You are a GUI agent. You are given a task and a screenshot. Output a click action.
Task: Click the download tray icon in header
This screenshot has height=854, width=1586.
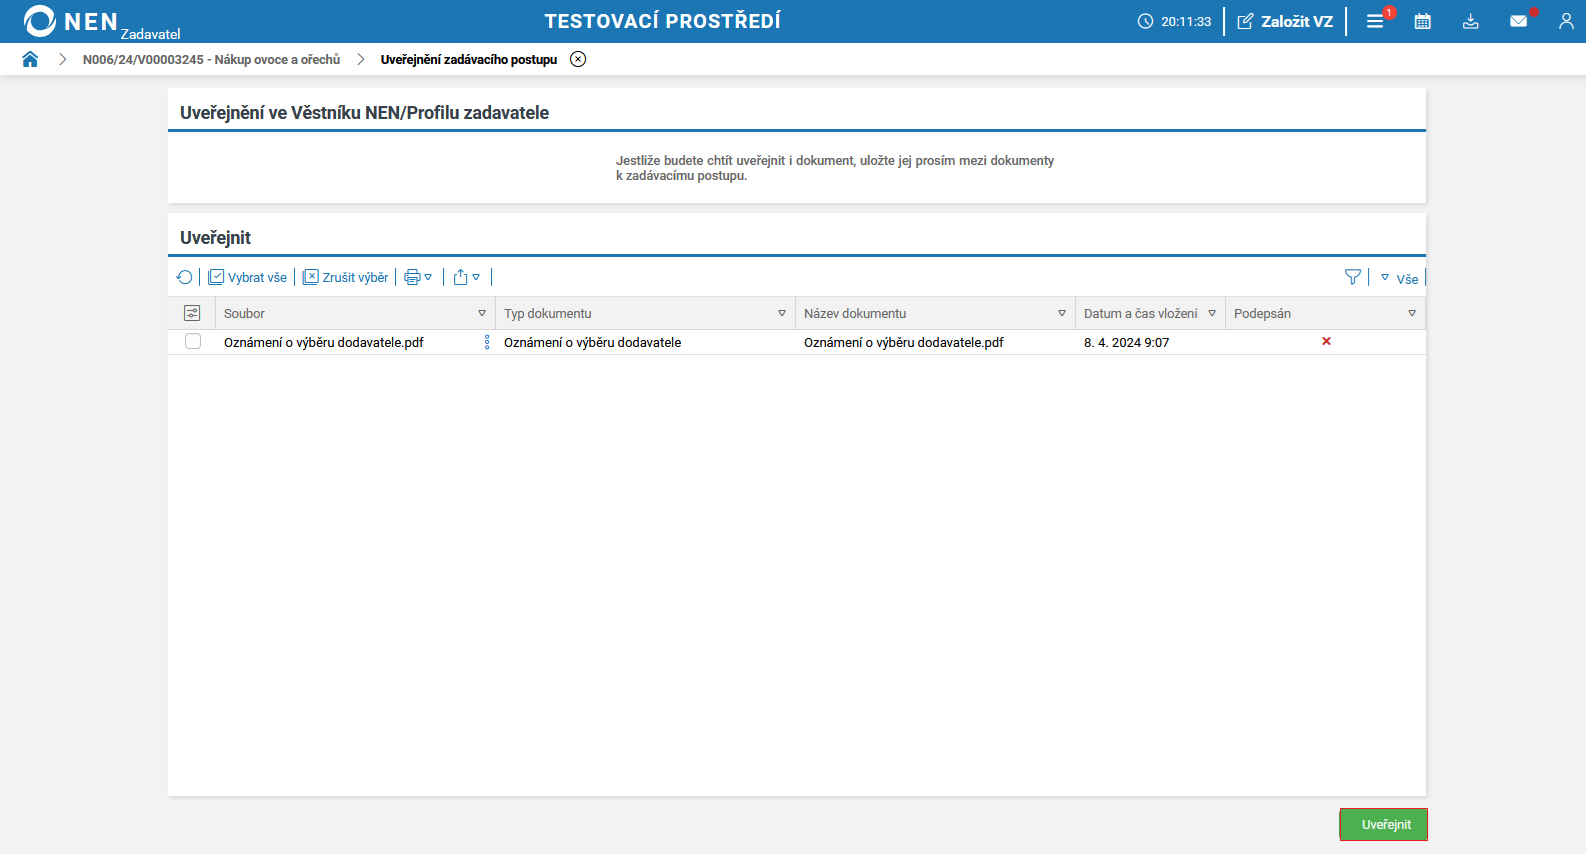click(x=1470, y=21)
